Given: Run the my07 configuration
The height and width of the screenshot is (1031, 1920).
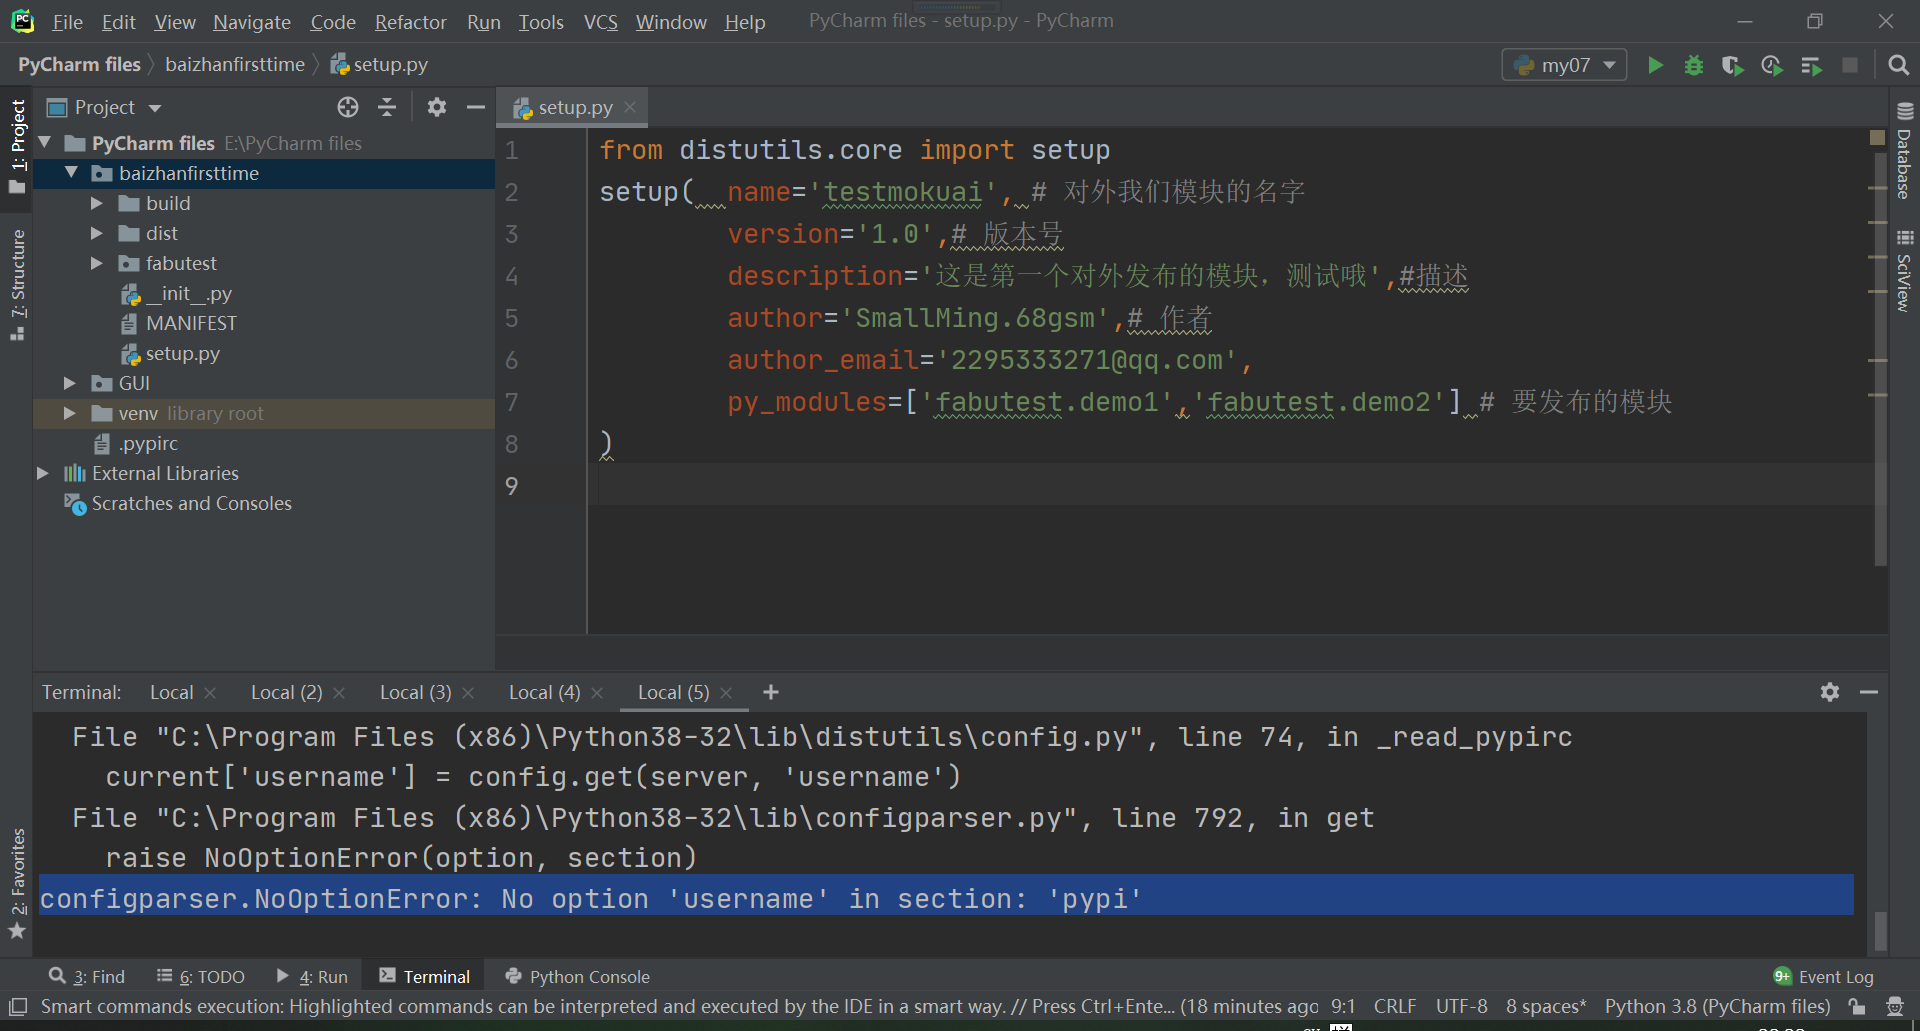Looking at the screenshot, I should 1655,65.
